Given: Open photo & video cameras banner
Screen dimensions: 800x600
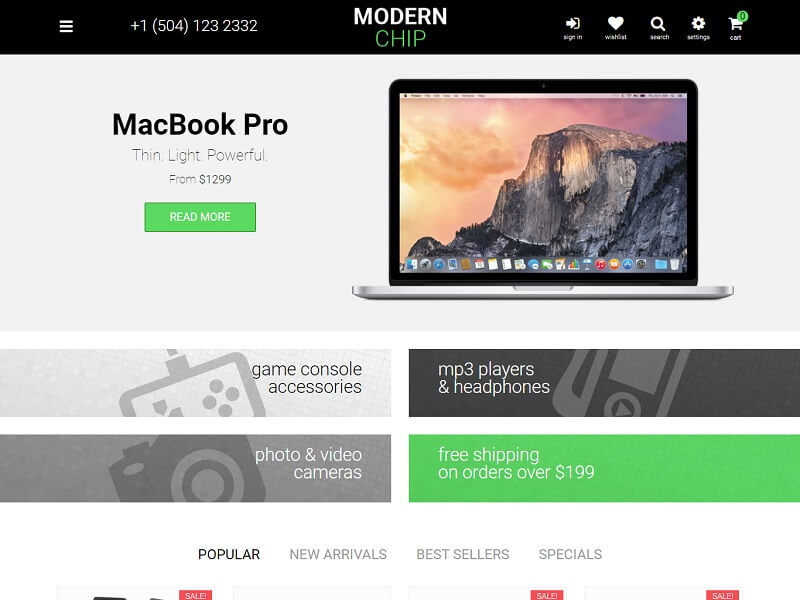Looking at the screenshot, I should [195, 468].
